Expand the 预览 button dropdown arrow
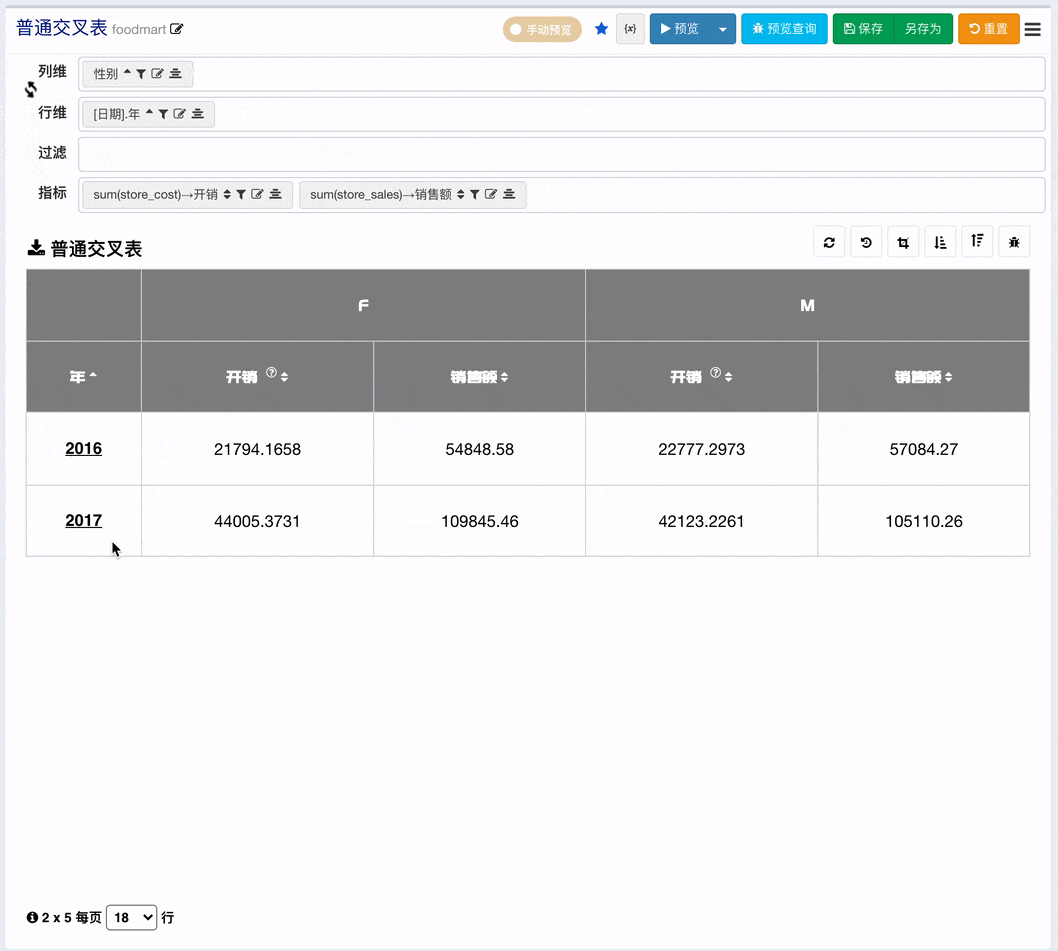The image size is (1058, 951). click(723, 29)
